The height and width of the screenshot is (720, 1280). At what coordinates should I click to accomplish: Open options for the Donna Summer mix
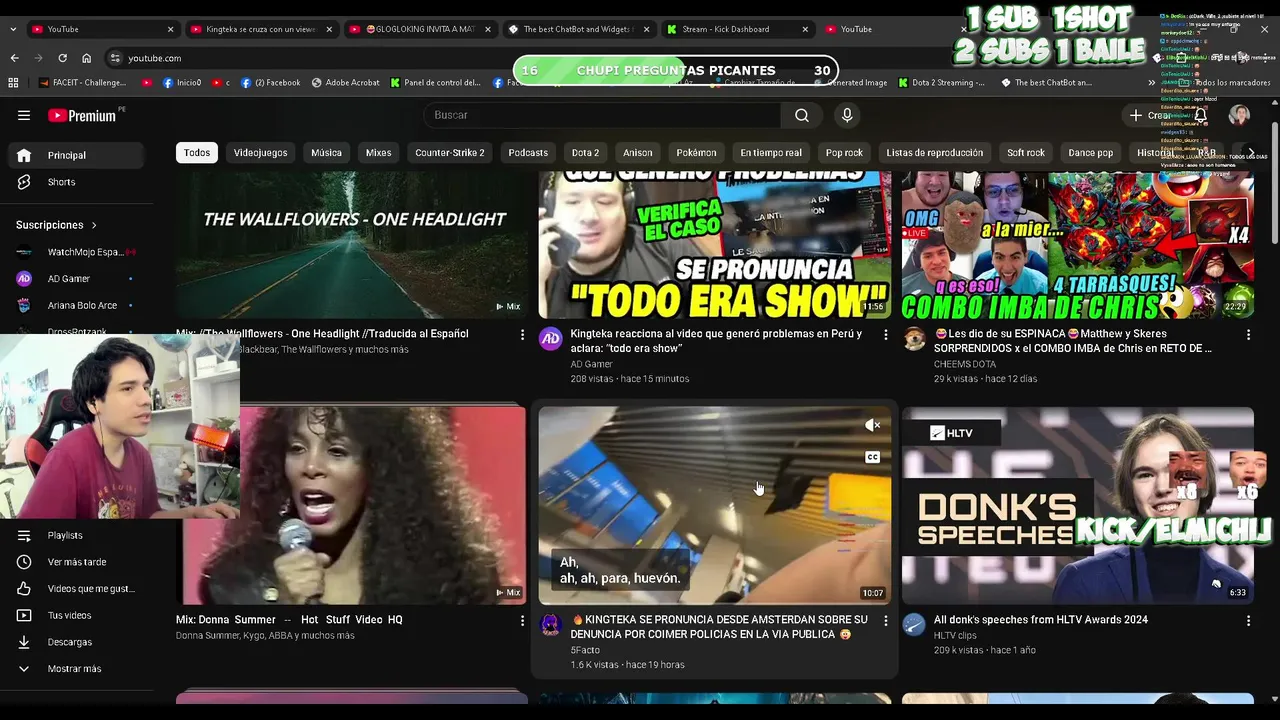[x=522, y=621]
